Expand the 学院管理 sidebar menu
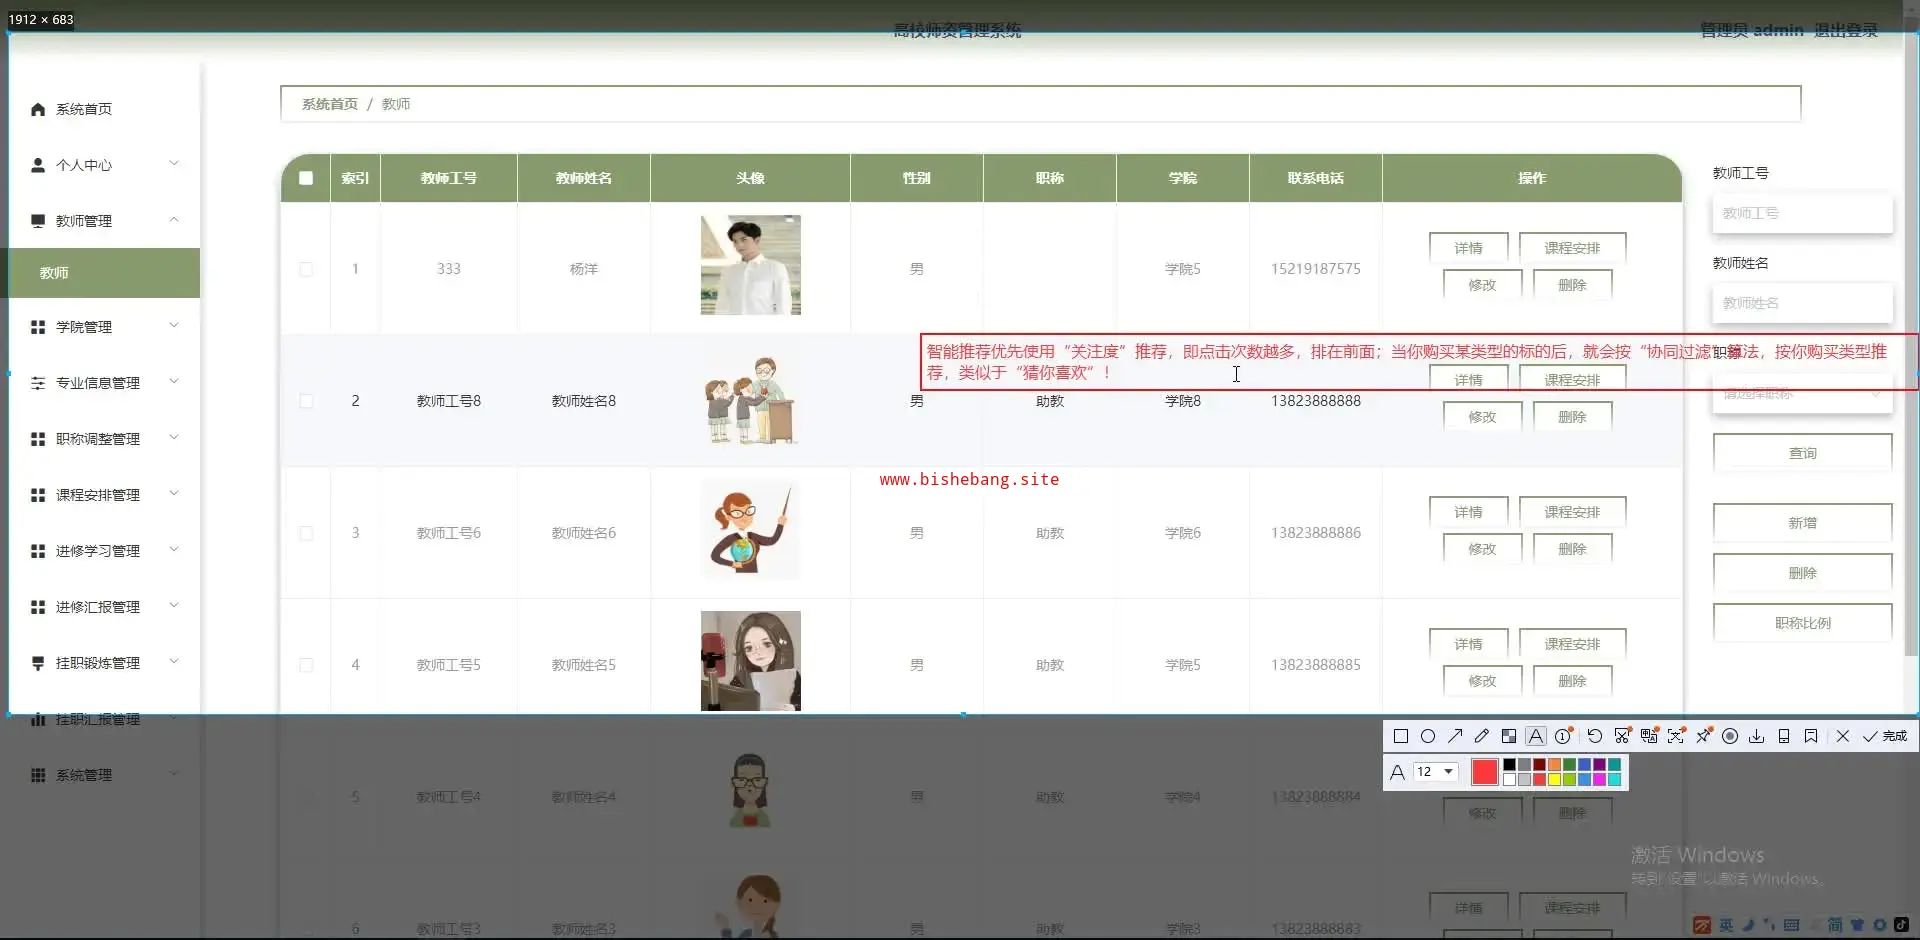 pos(105,327)
